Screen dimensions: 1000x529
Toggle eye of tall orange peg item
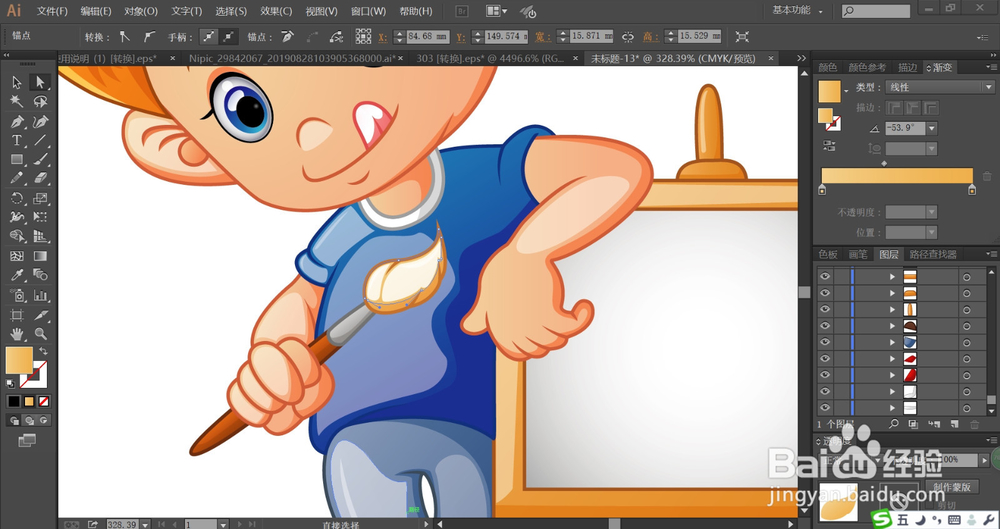(x=825, y=309)
